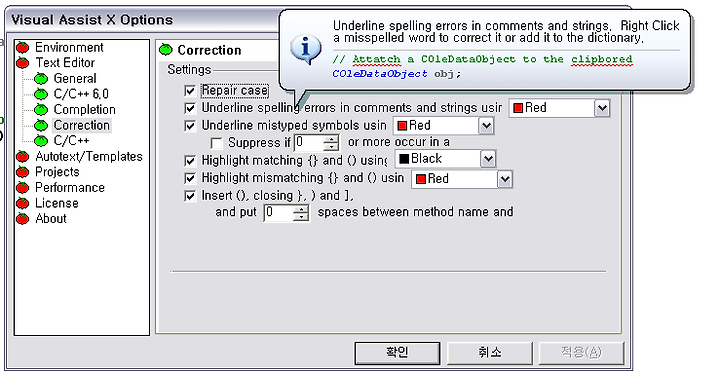Click the 확인 (OK) button
The image size is (720, 374).
click(397, 353)
